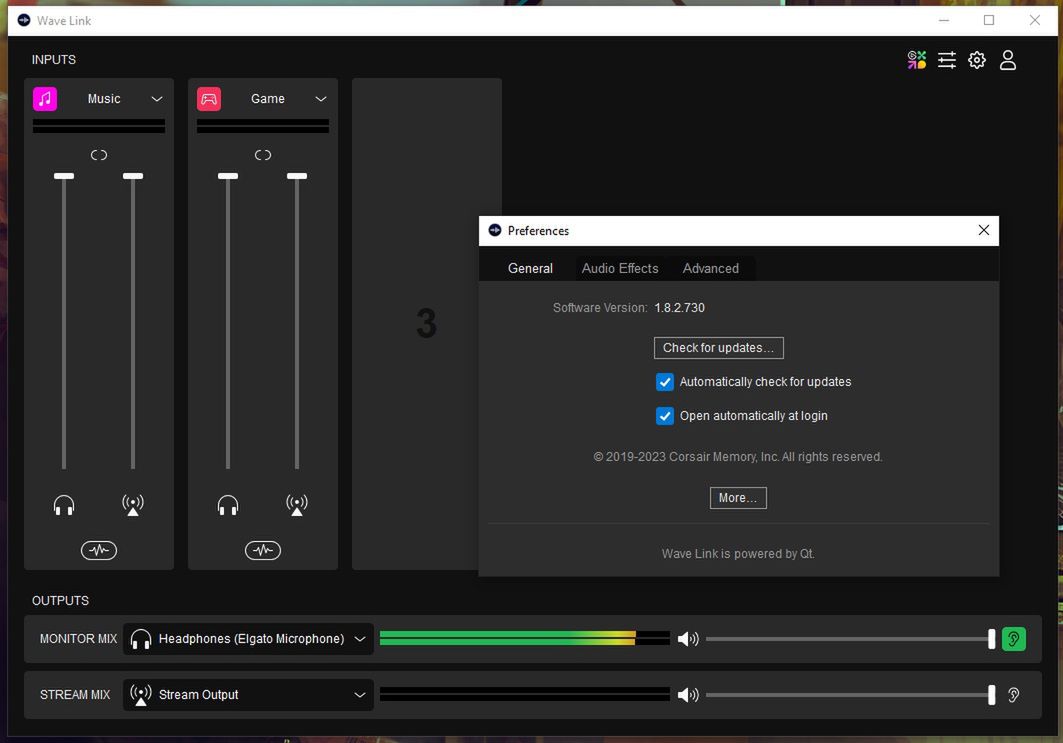Minimize the Wave Link window
This screenshot has height=743, width=1063.
[944, 20]
